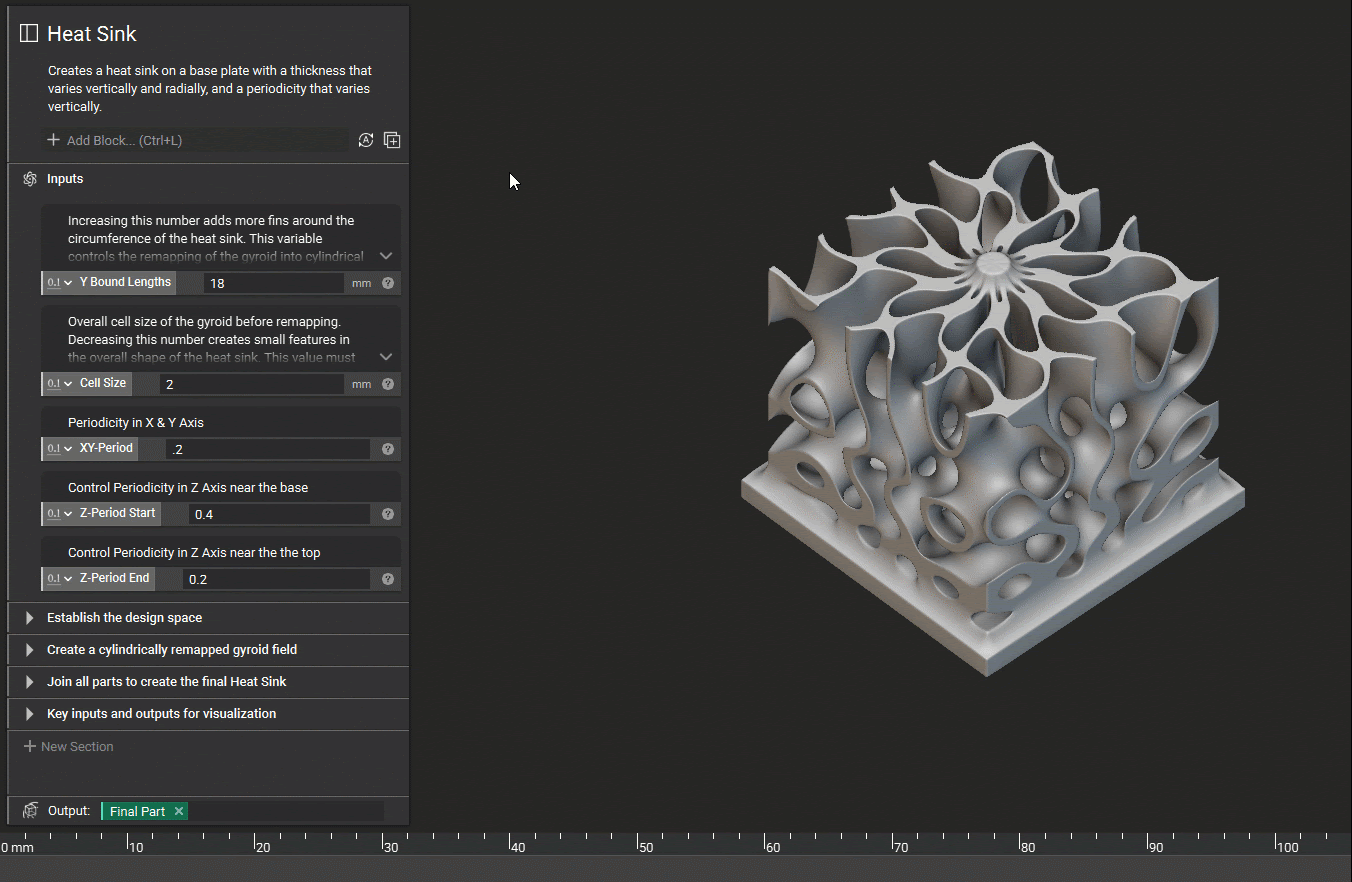The height and width of the screenshot is (882, 1352).
Task: Click the Periodicity in X & Y Axis comment
Action: pos(136,422)
